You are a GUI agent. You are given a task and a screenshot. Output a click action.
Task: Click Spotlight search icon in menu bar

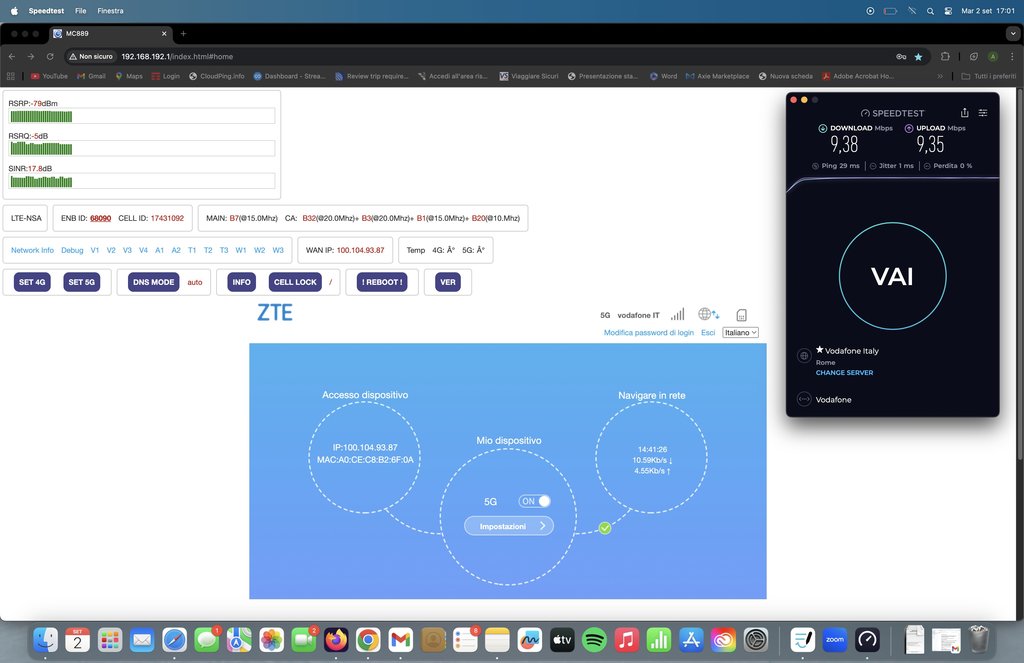pos(930,10)
